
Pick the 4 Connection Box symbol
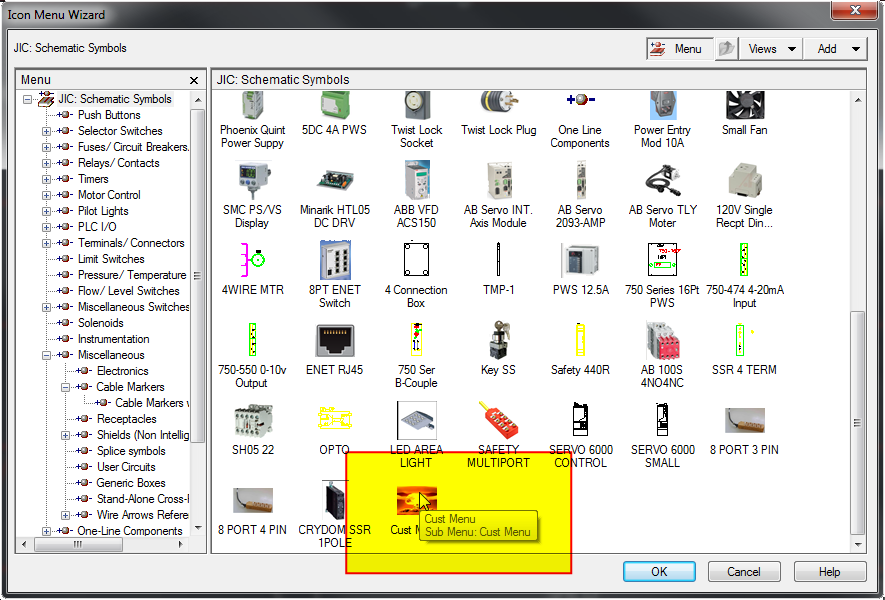pyautogui.click(x=417, y=260)
